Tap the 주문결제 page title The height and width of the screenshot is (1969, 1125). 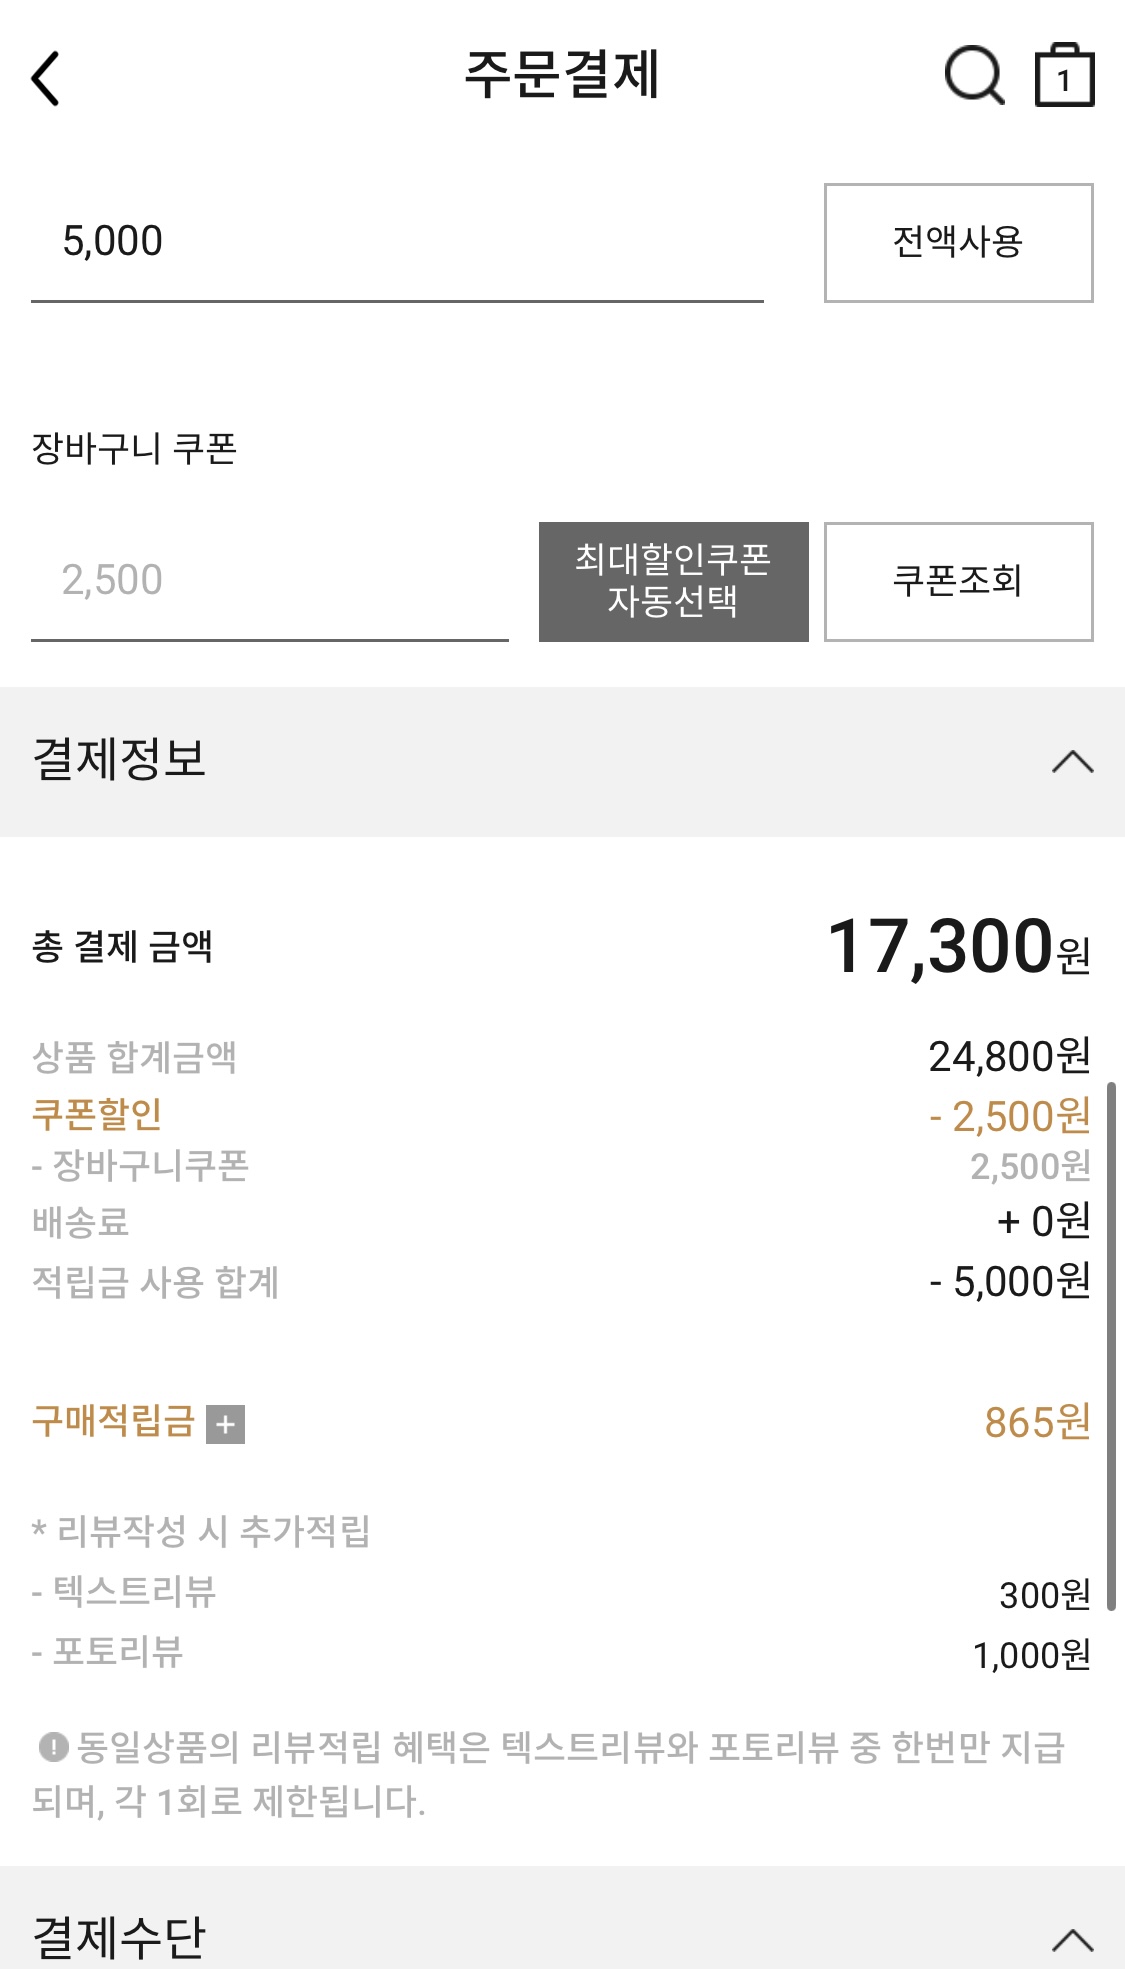[562, 74]
